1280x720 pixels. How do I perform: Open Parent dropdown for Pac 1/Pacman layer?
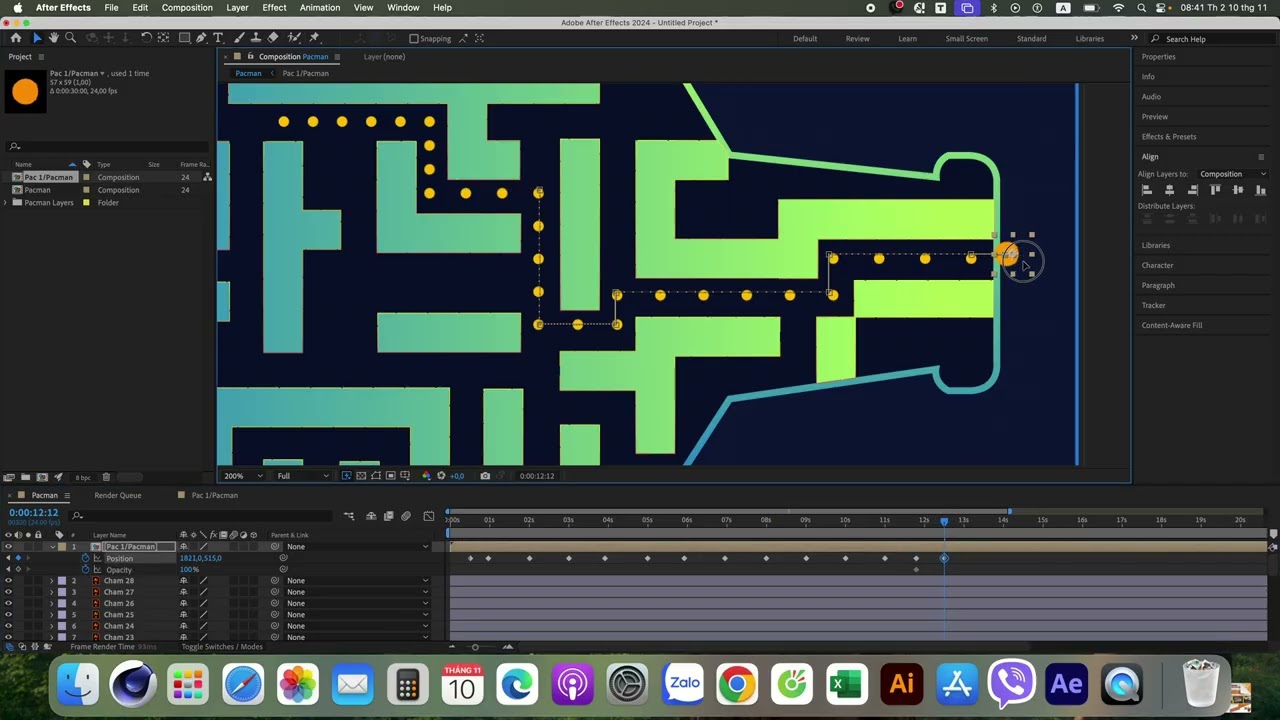coord(357,547)
